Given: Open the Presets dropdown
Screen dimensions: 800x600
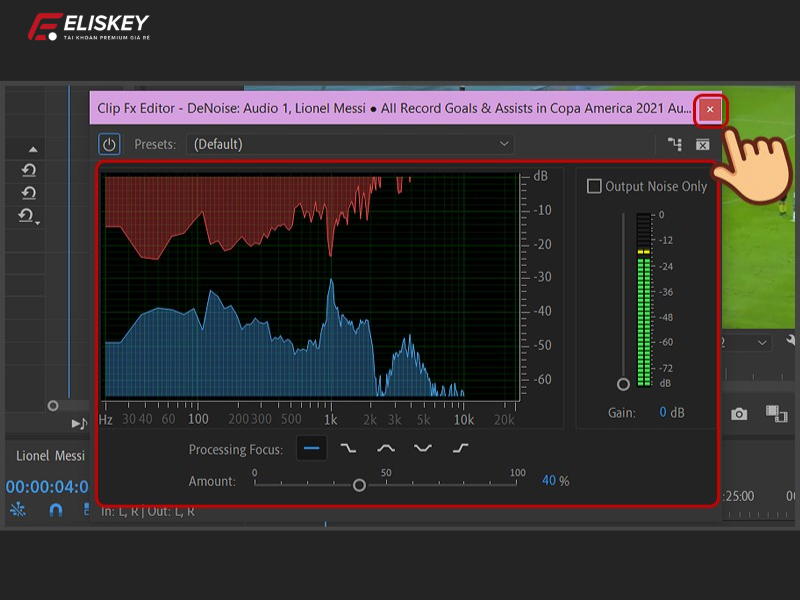Looking at the screenshot, I should pos(352,144).
